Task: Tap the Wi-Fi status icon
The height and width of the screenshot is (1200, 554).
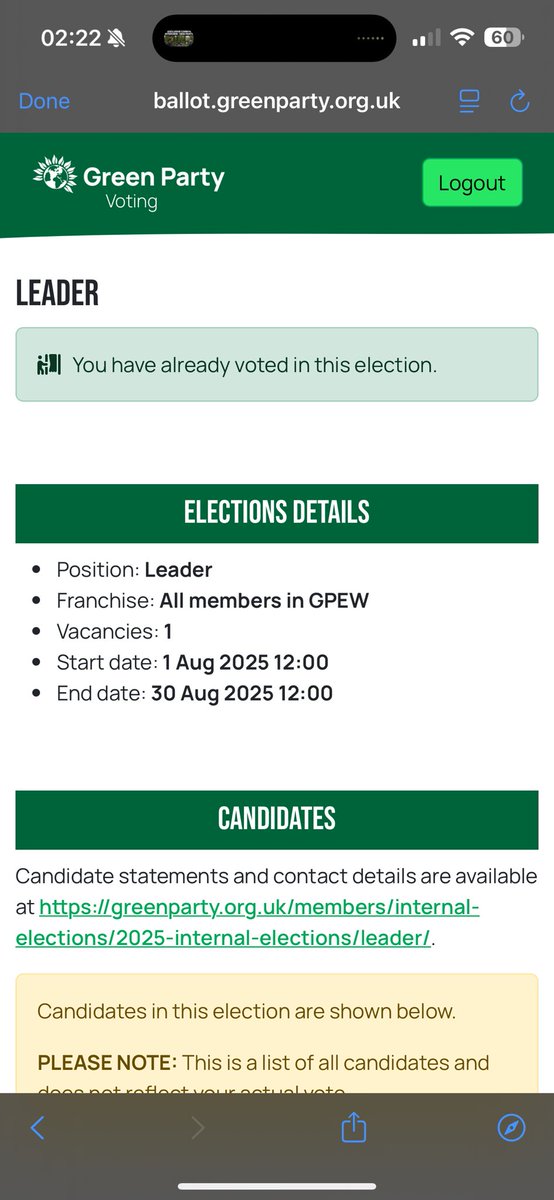Action: pos(461,38)
